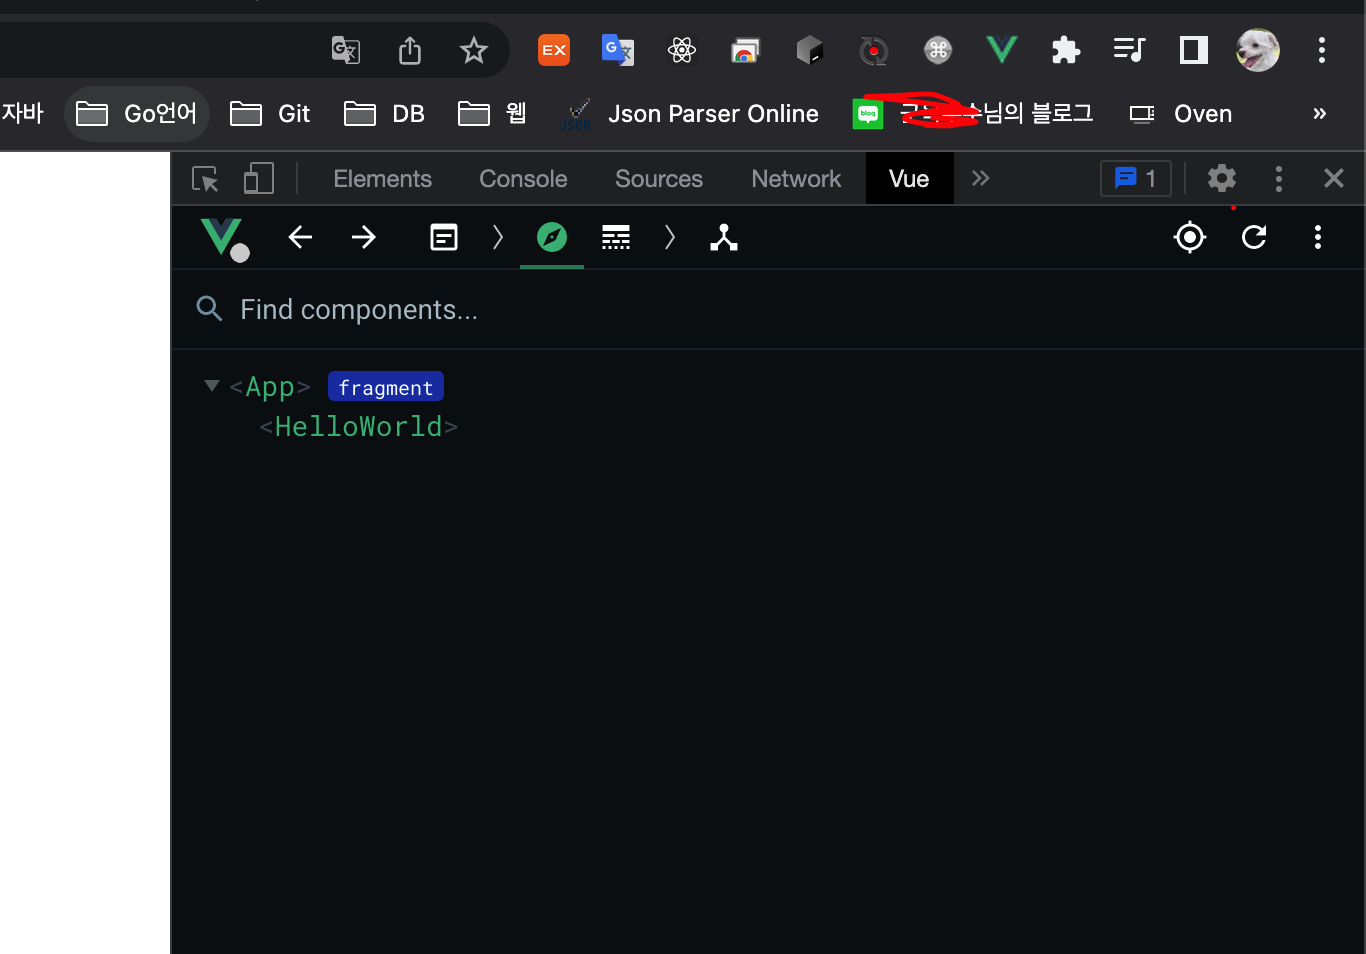This screenshot has height=954, width=1366.
Task: Open the 자바 bookmark folder
Action: click(22, 114)
